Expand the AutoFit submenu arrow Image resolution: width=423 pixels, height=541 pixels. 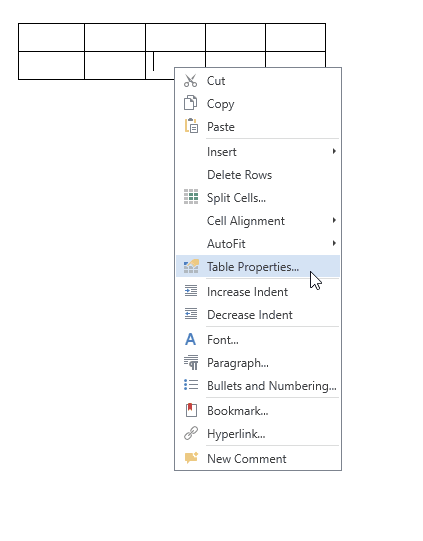(x=334, y=243)
